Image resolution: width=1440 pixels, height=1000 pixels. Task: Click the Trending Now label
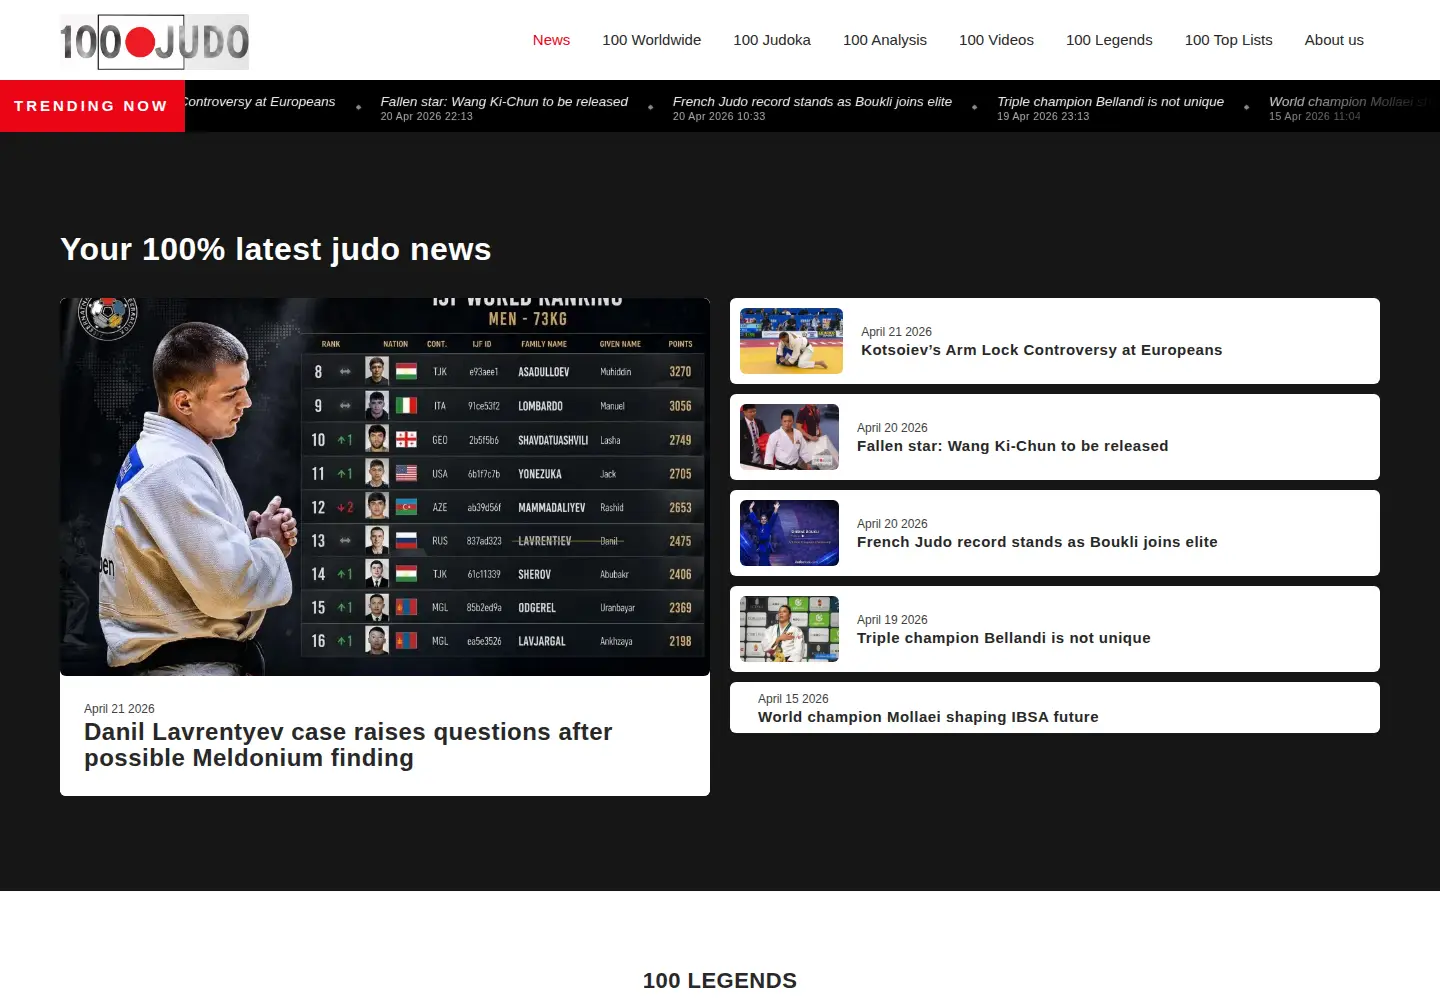pyautogui.click(x=92, y=106)
